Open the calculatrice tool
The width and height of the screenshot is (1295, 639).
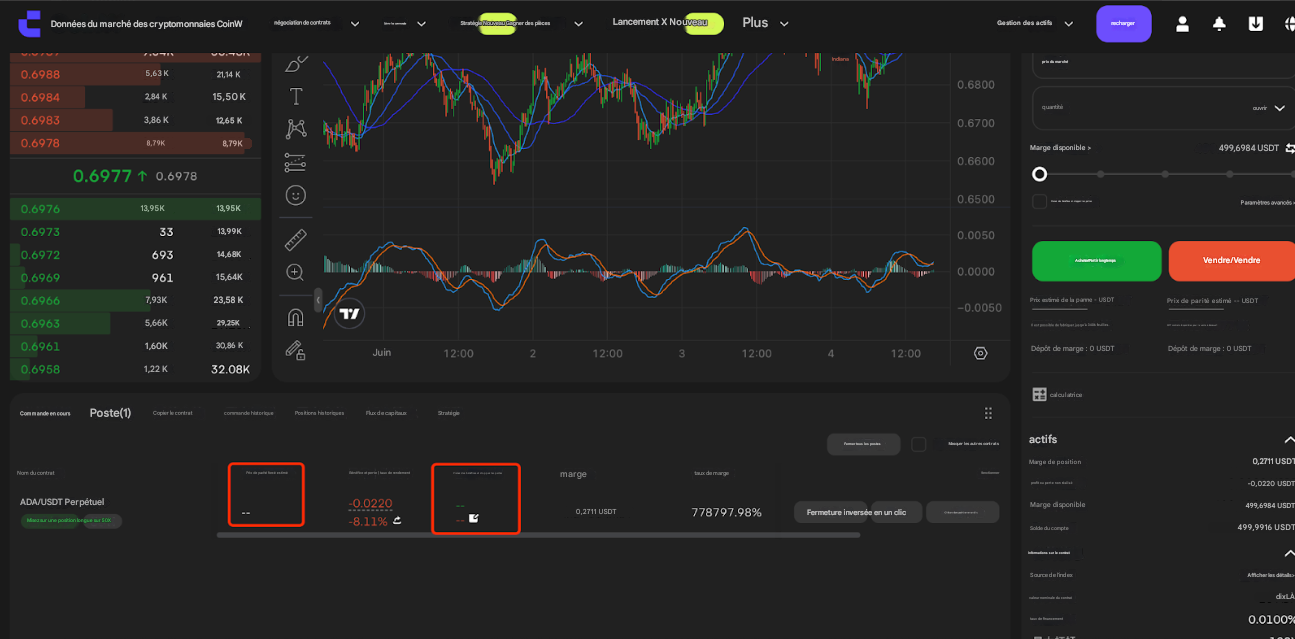pyautogui.click(x=1057, y=394)
